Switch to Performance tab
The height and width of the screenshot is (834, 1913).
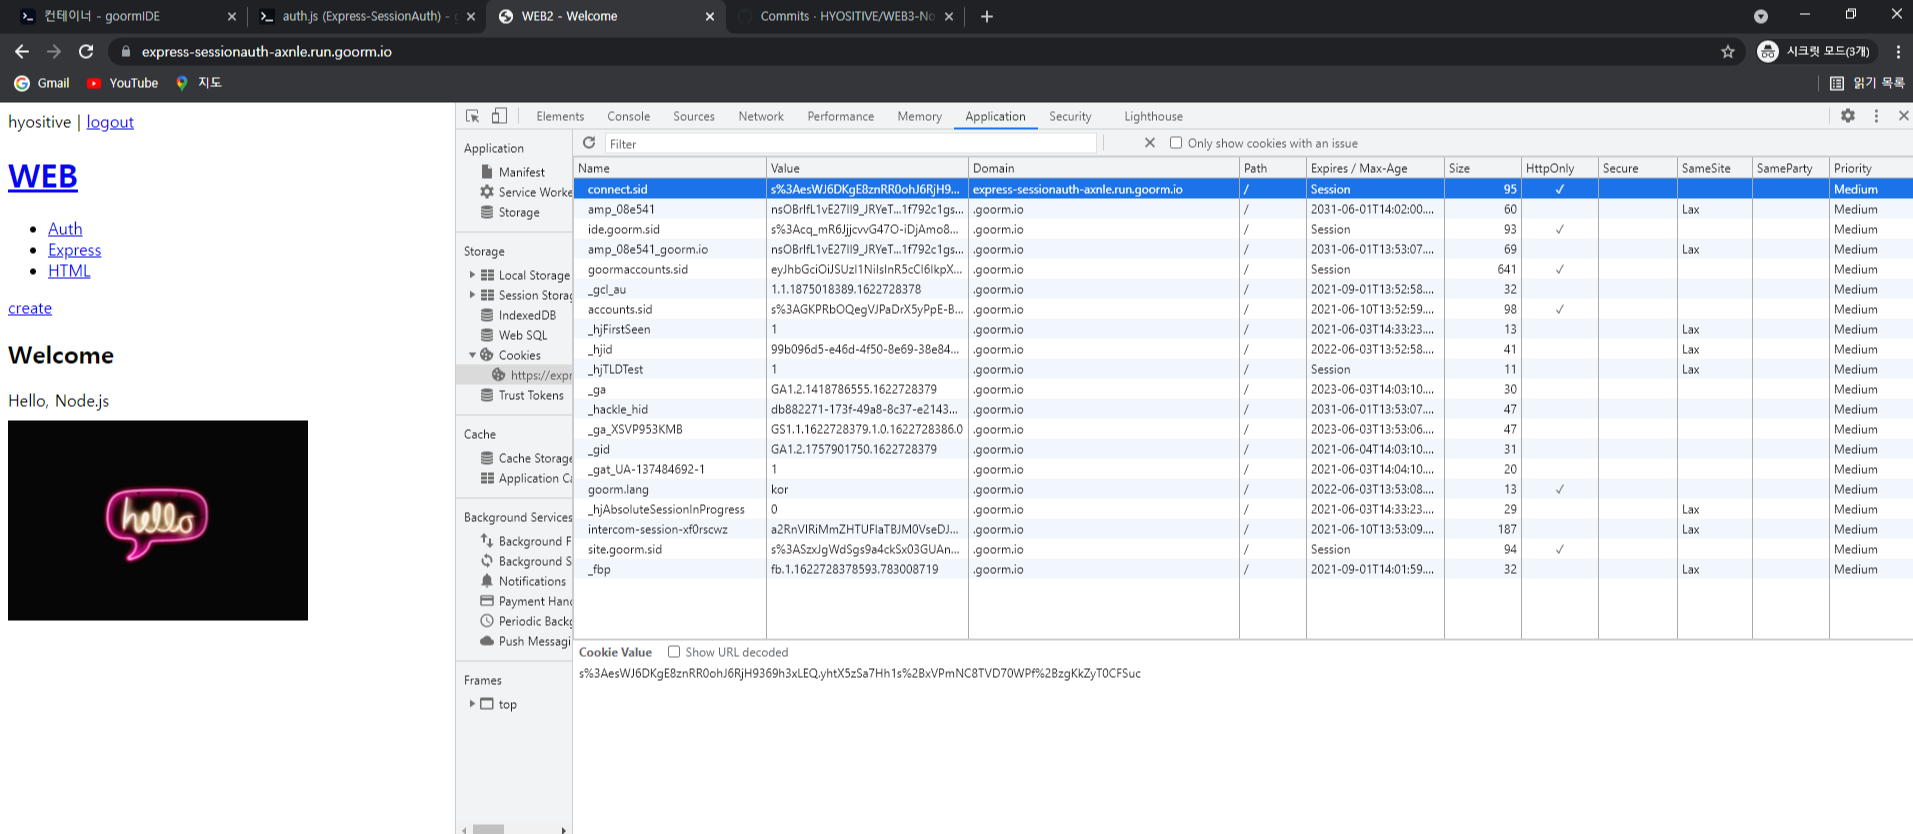tap(841, 116)
